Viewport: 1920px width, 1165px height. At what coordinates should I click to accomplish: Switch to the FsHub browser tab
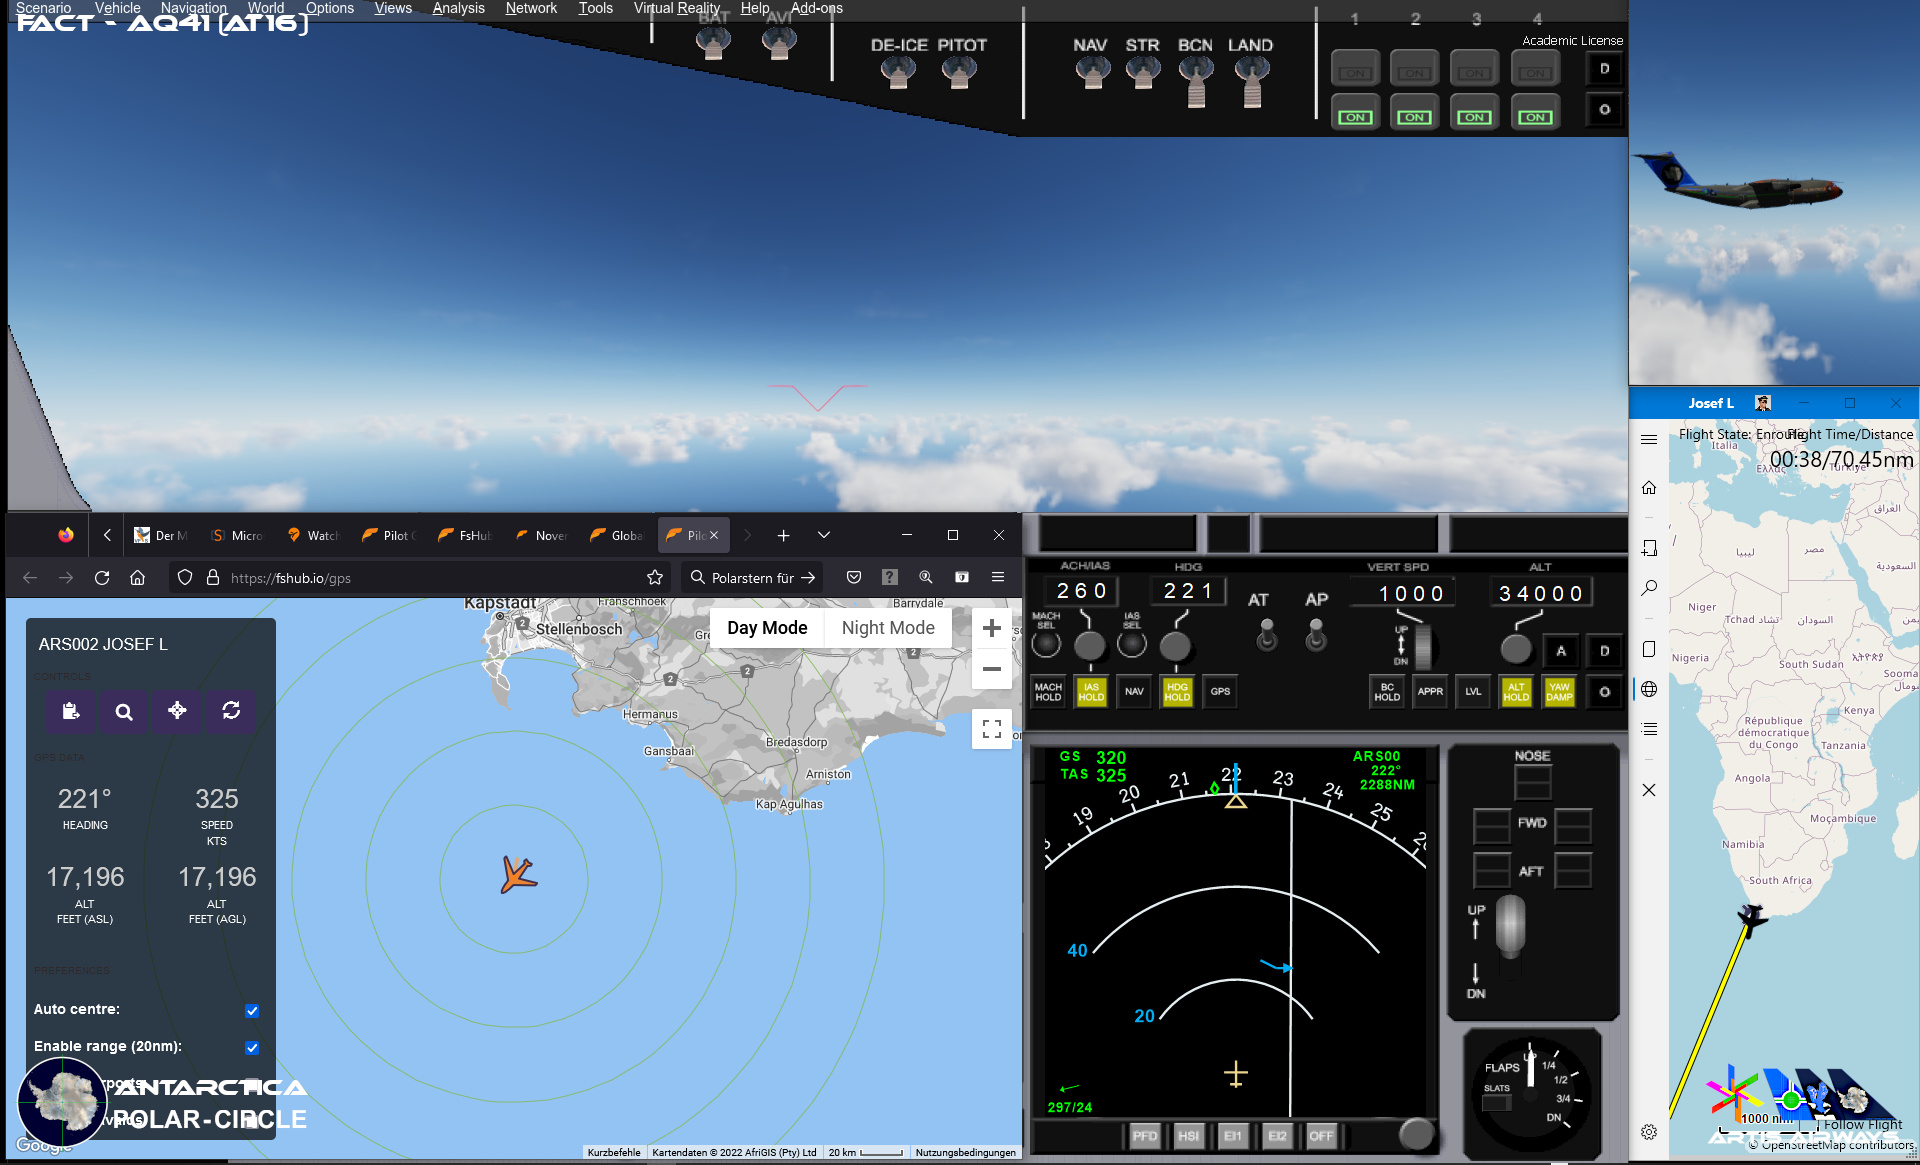(x=466, y=535)
